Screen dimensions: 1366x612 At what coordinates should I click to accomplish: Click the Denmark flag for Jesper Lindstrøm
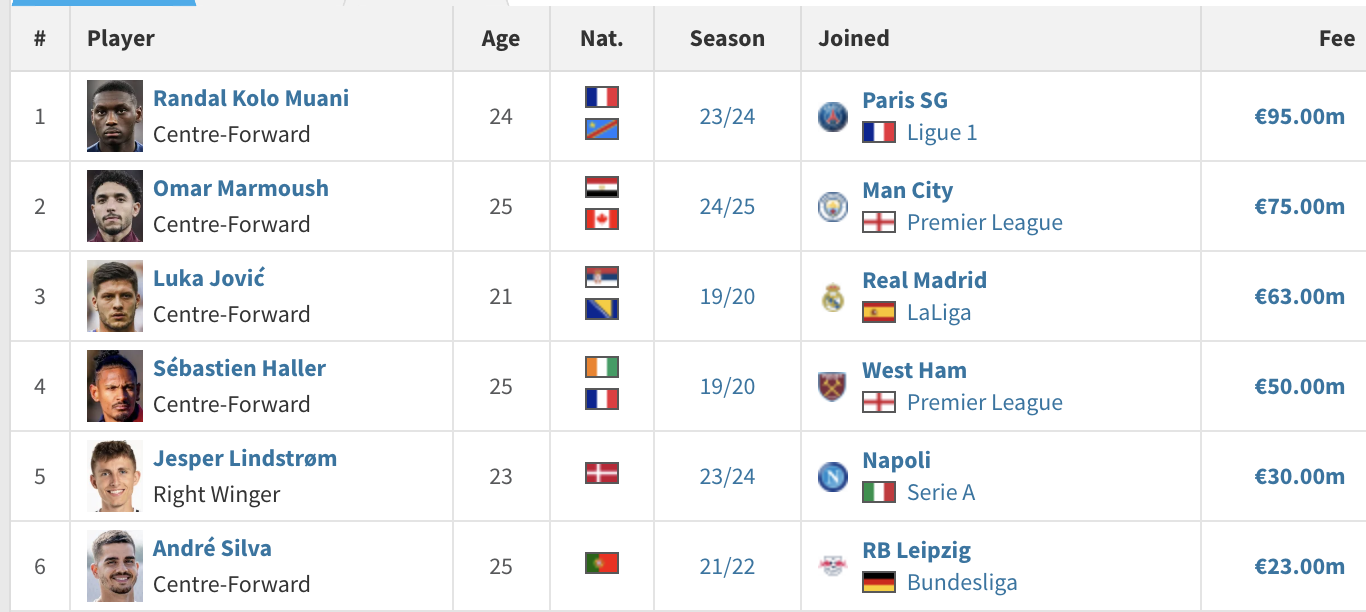602,473
